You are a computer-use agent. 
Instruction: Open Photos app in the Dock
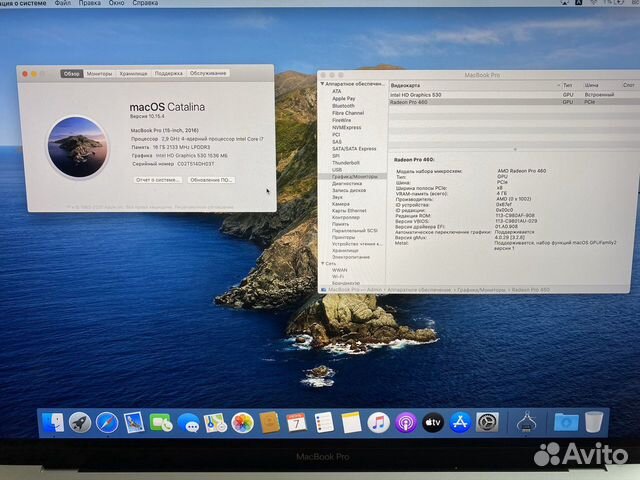pos(242,422)
